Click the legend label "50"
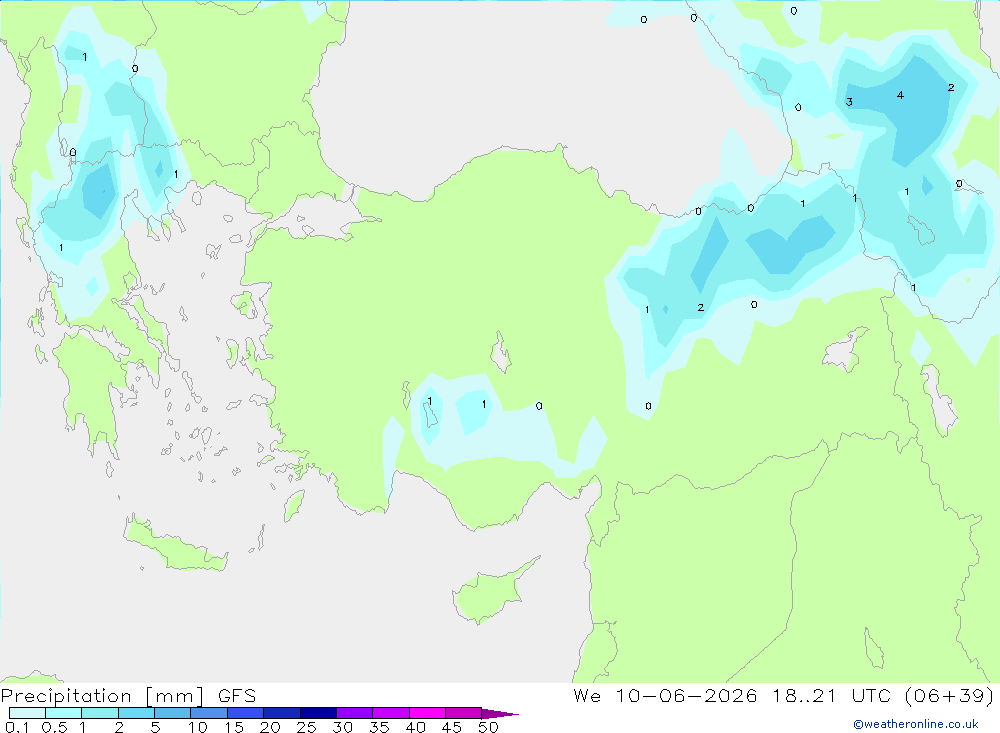Viewport: 1000px width, 733px height. coord(489,727)
